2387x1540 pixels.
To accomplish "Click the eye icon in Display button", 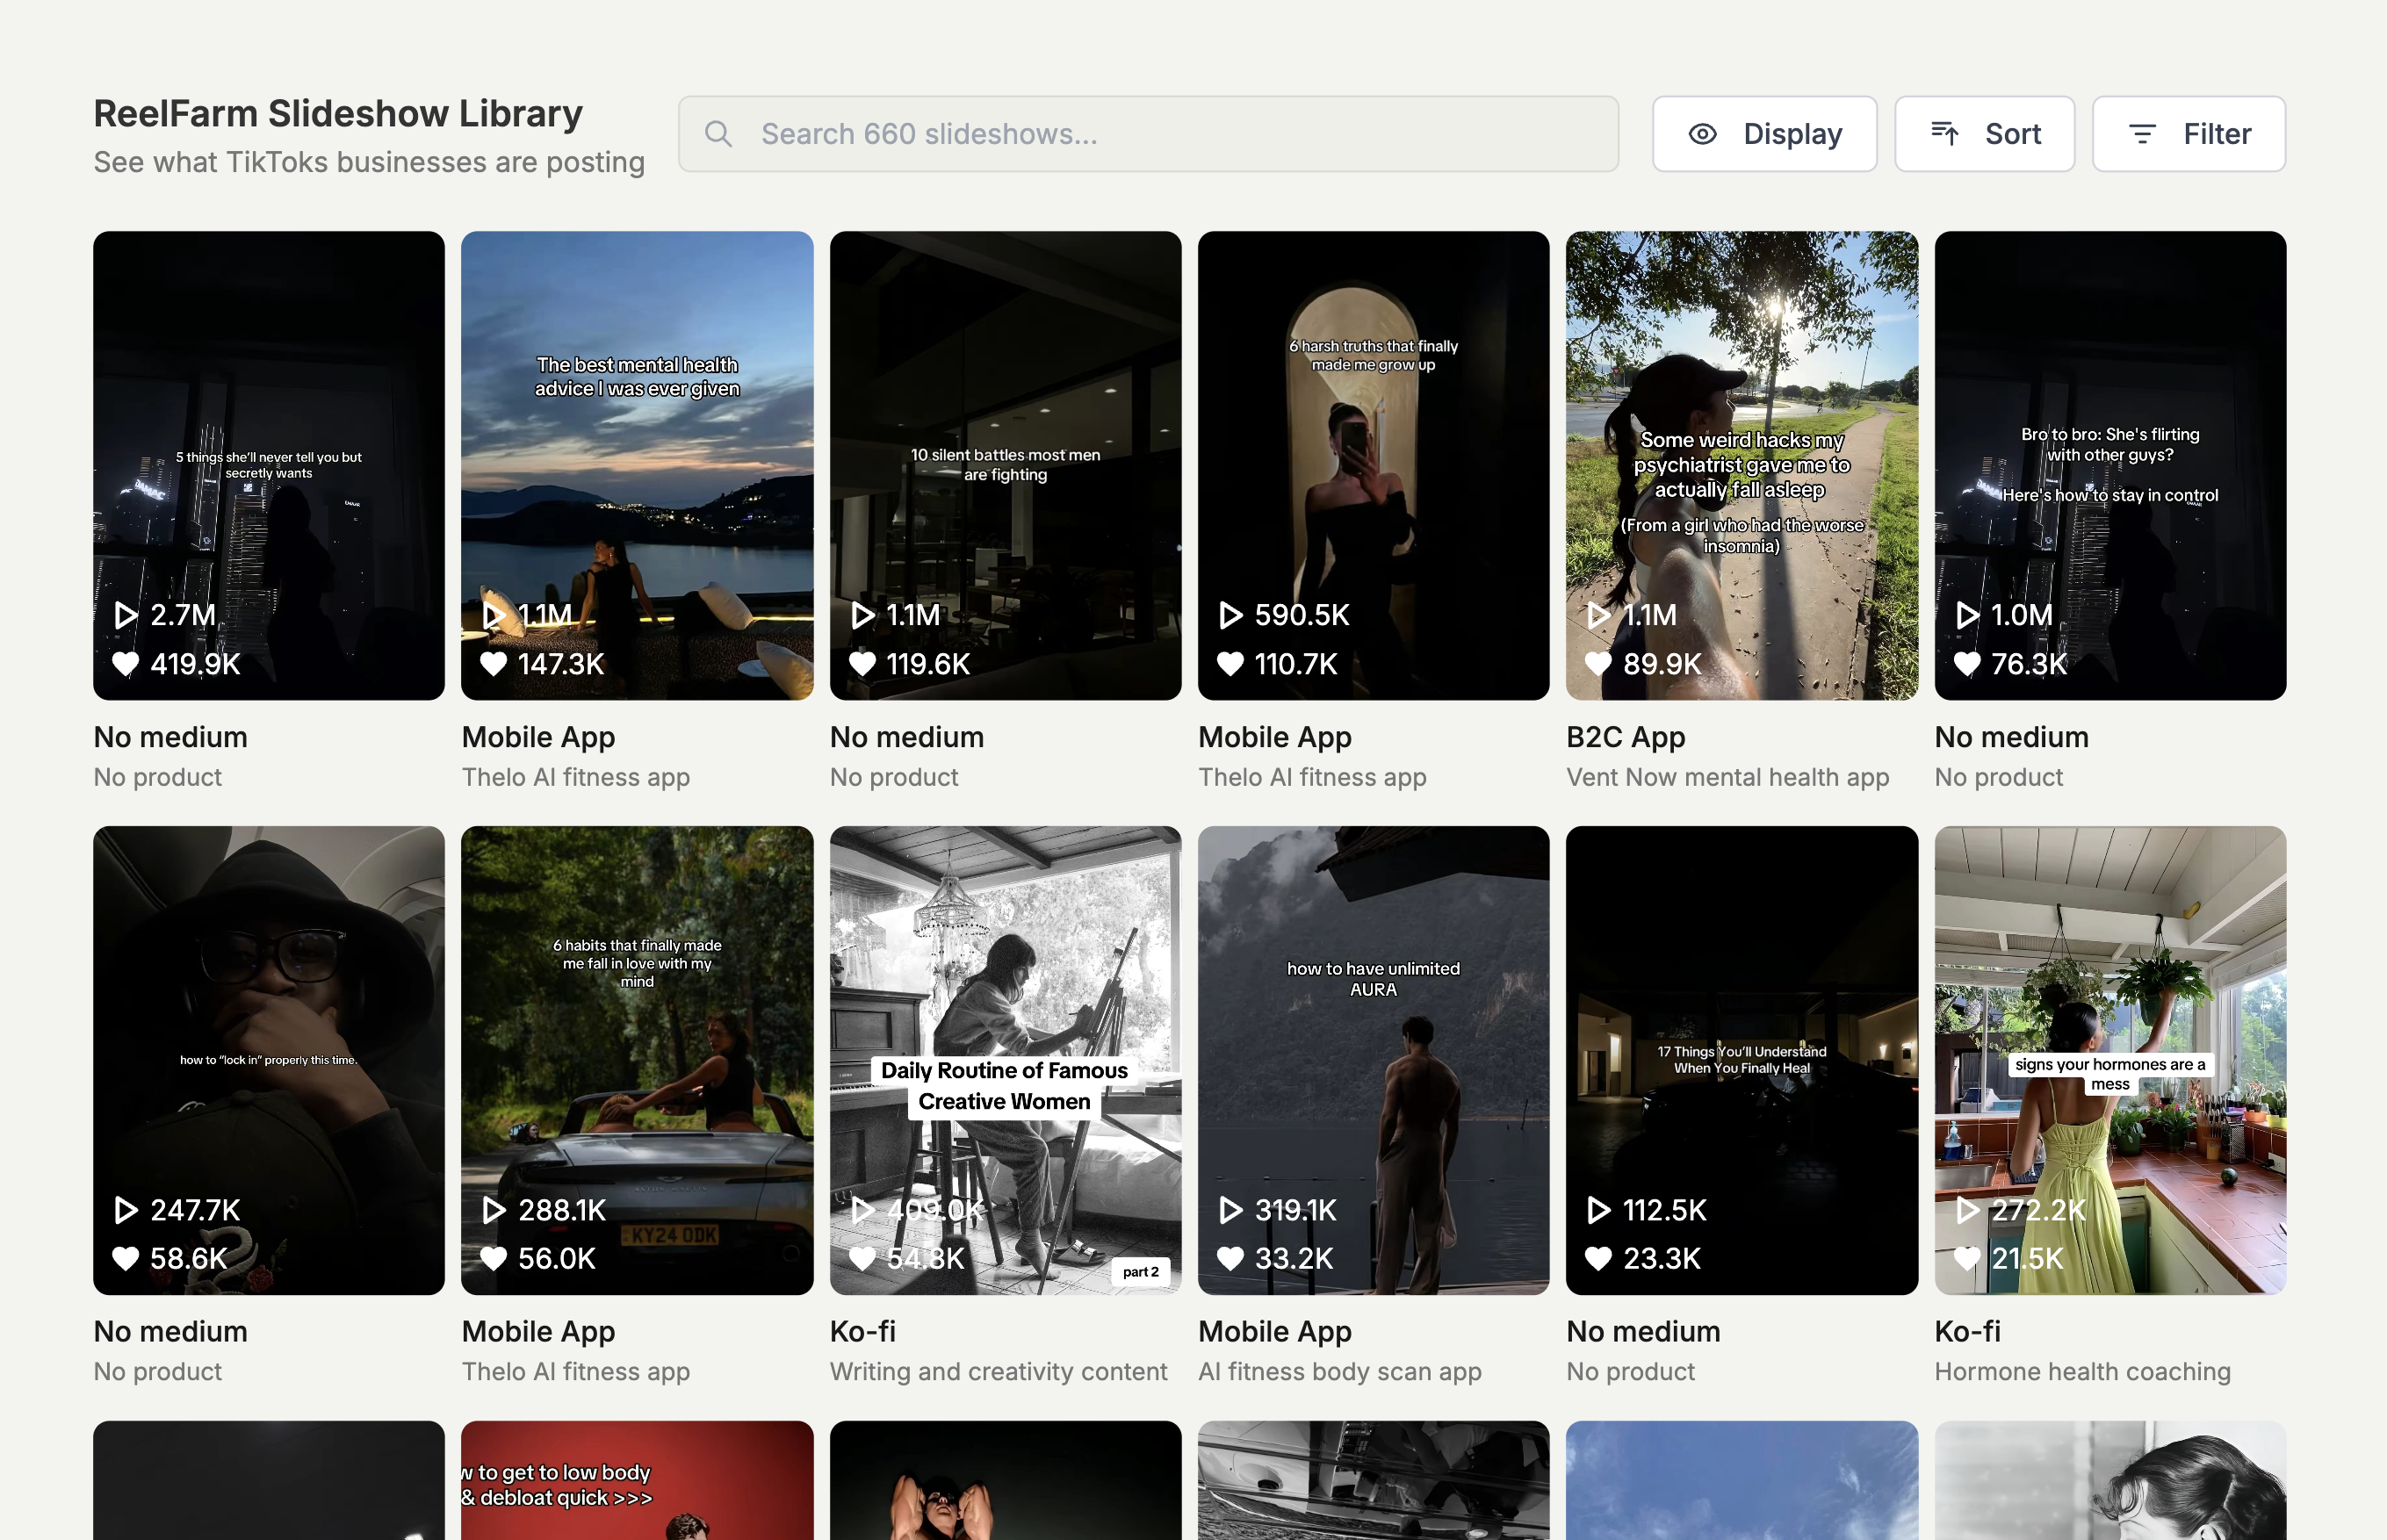I will [1702, 134].
